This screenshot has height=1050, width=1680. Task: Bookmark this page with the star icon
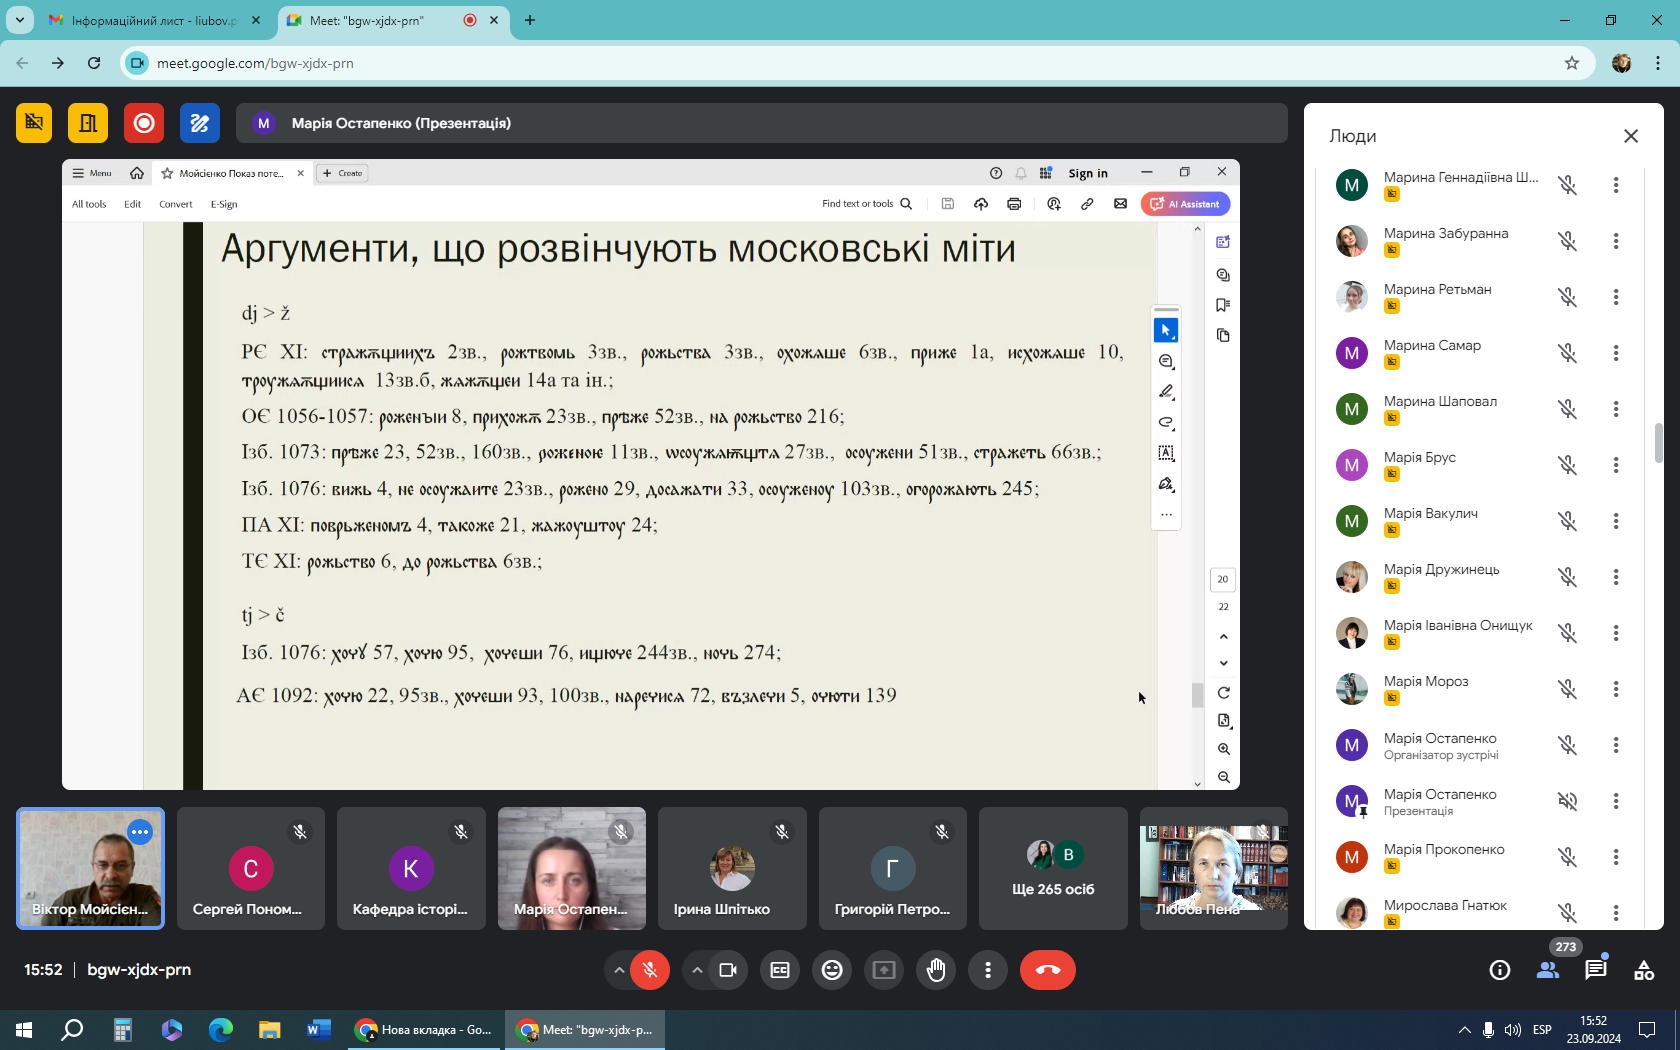pos(1572,63)
